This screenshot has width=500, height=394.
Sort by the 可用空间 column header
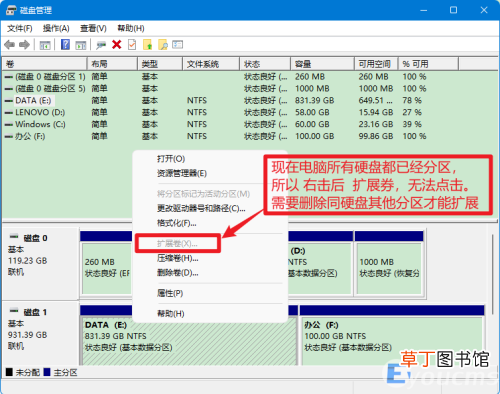pos(376,64)
